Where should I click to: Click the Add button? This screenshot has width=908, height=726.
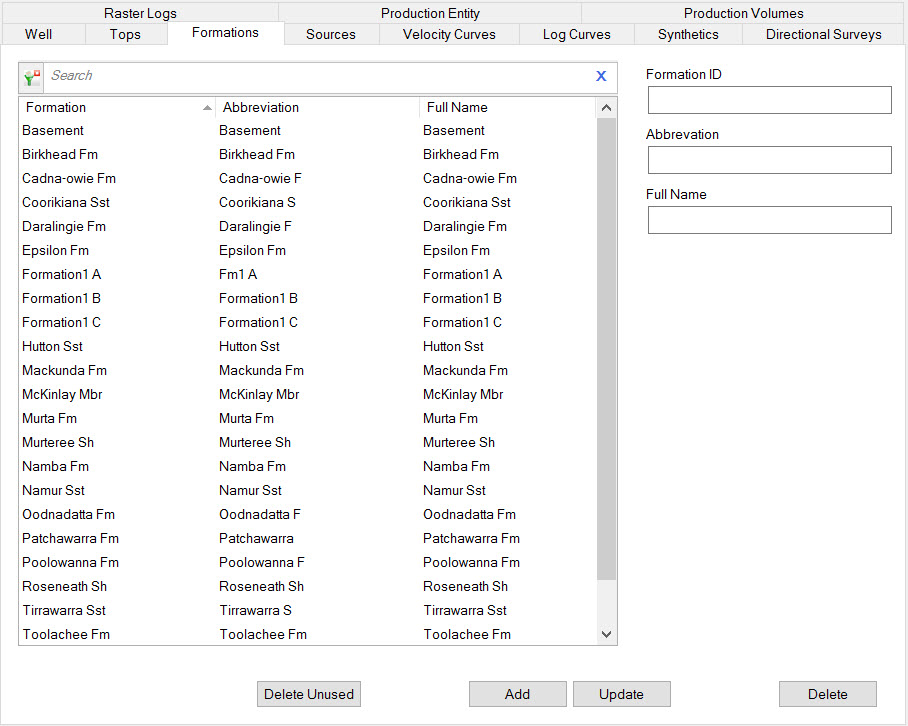tap(517, 694)
